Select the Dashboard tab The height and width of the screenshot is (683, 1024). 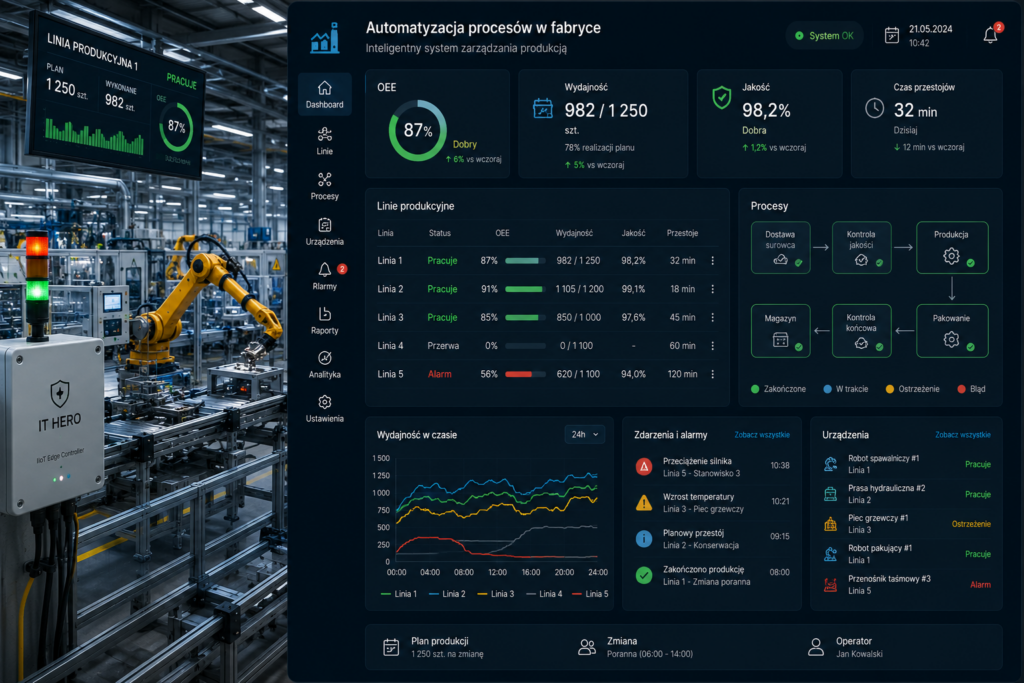click(x=325, y=95)
